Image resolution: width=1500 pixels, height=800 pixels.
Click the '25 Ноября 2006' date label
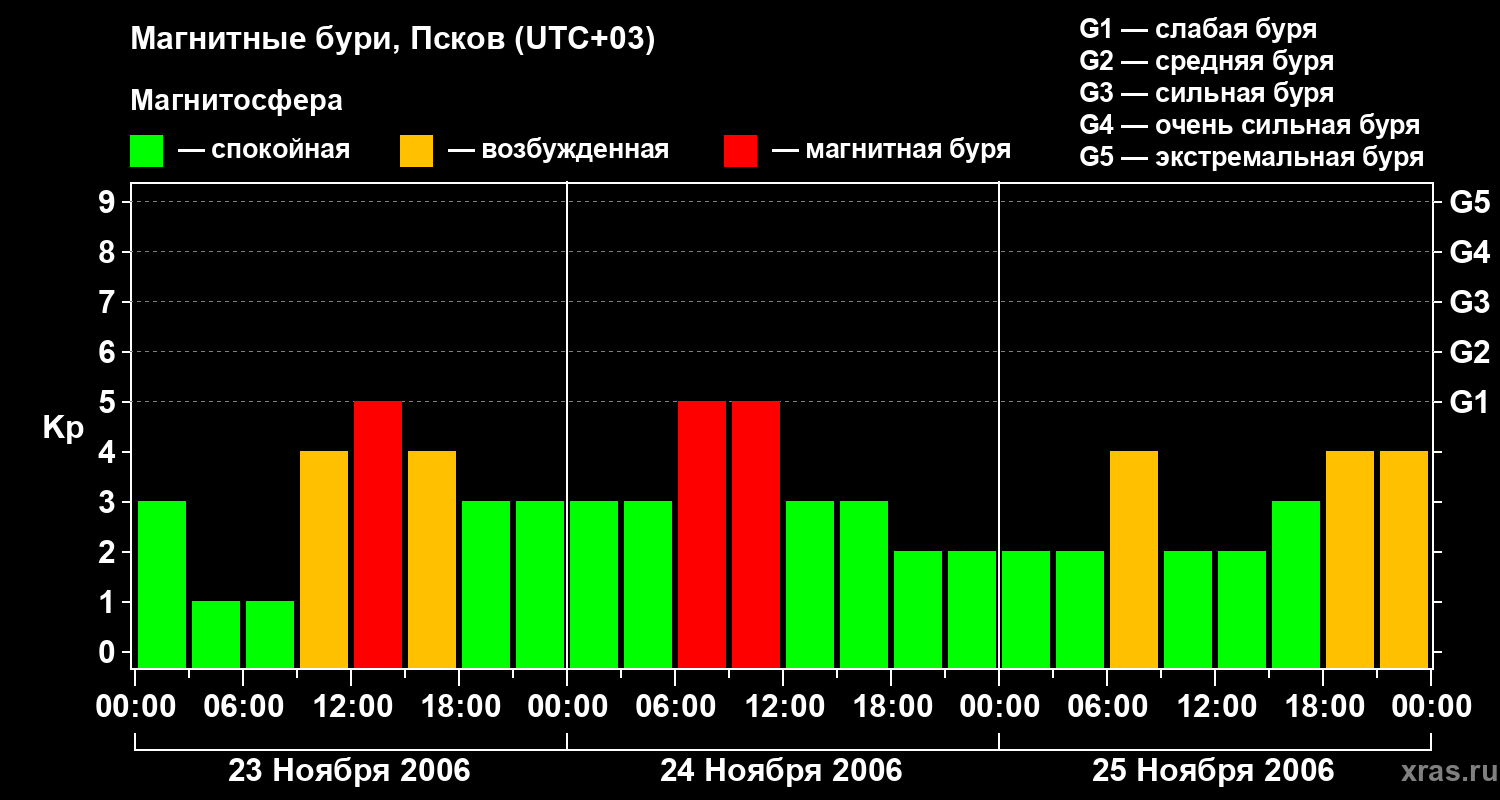coord(1213,770)
